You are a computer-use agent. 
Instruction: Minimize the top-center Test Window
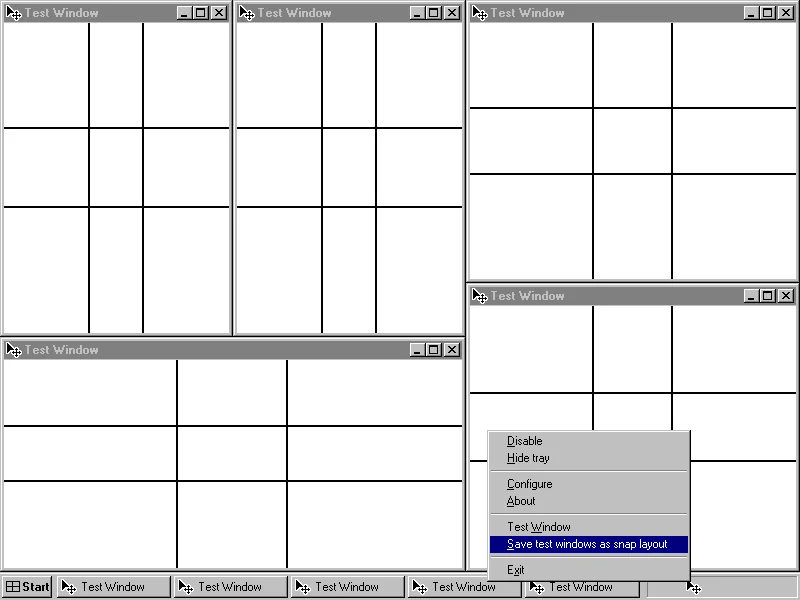tap(417, 13)
